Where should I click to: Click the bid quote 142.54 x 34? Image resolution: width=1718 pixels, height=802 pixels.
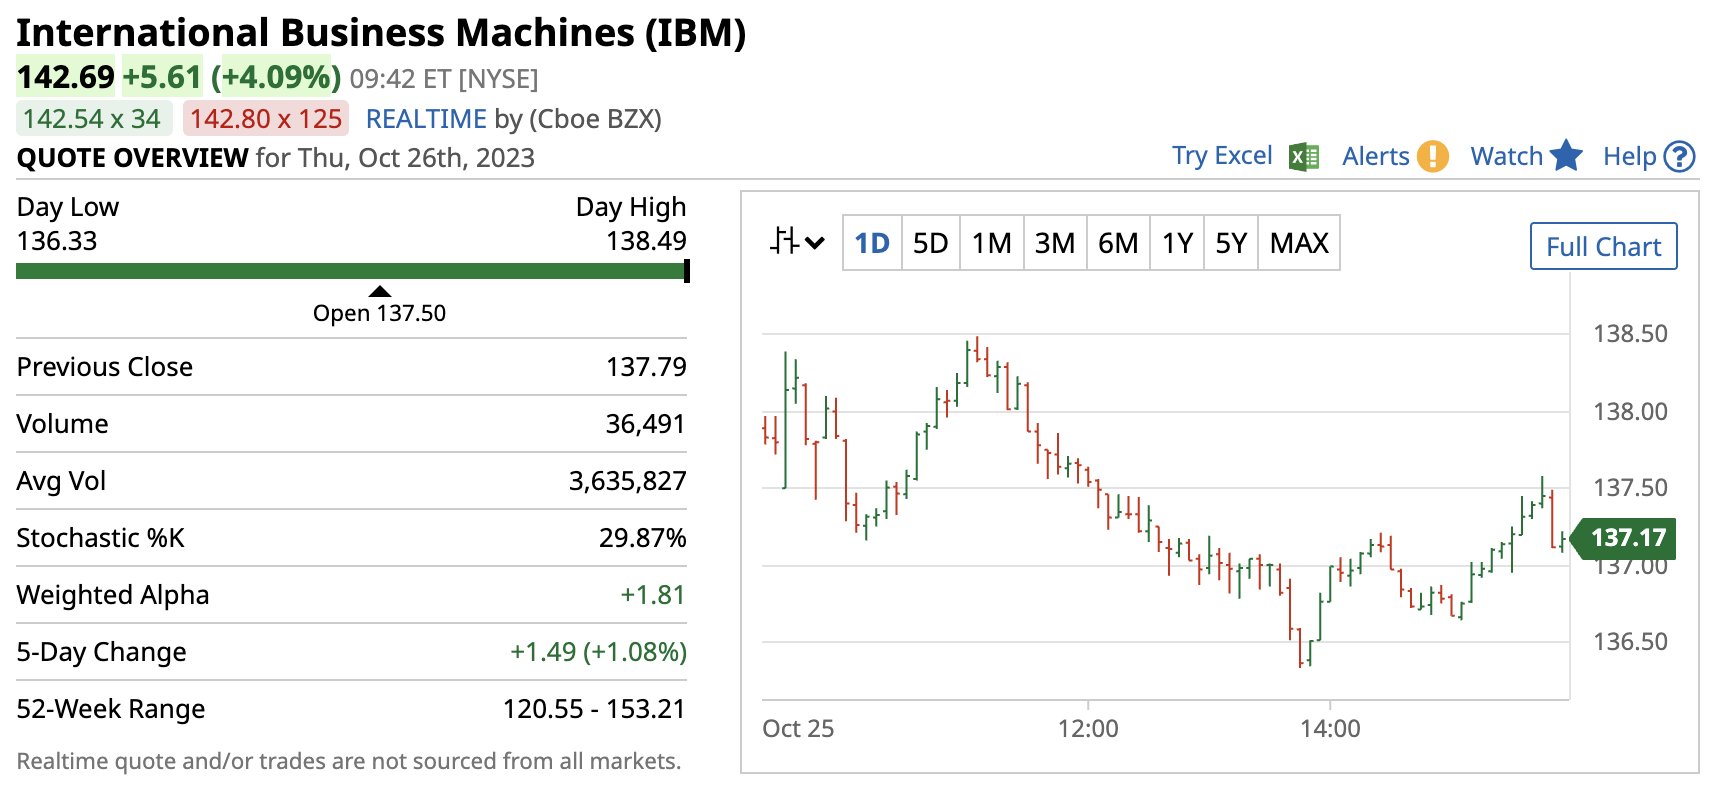coord(92,119)
